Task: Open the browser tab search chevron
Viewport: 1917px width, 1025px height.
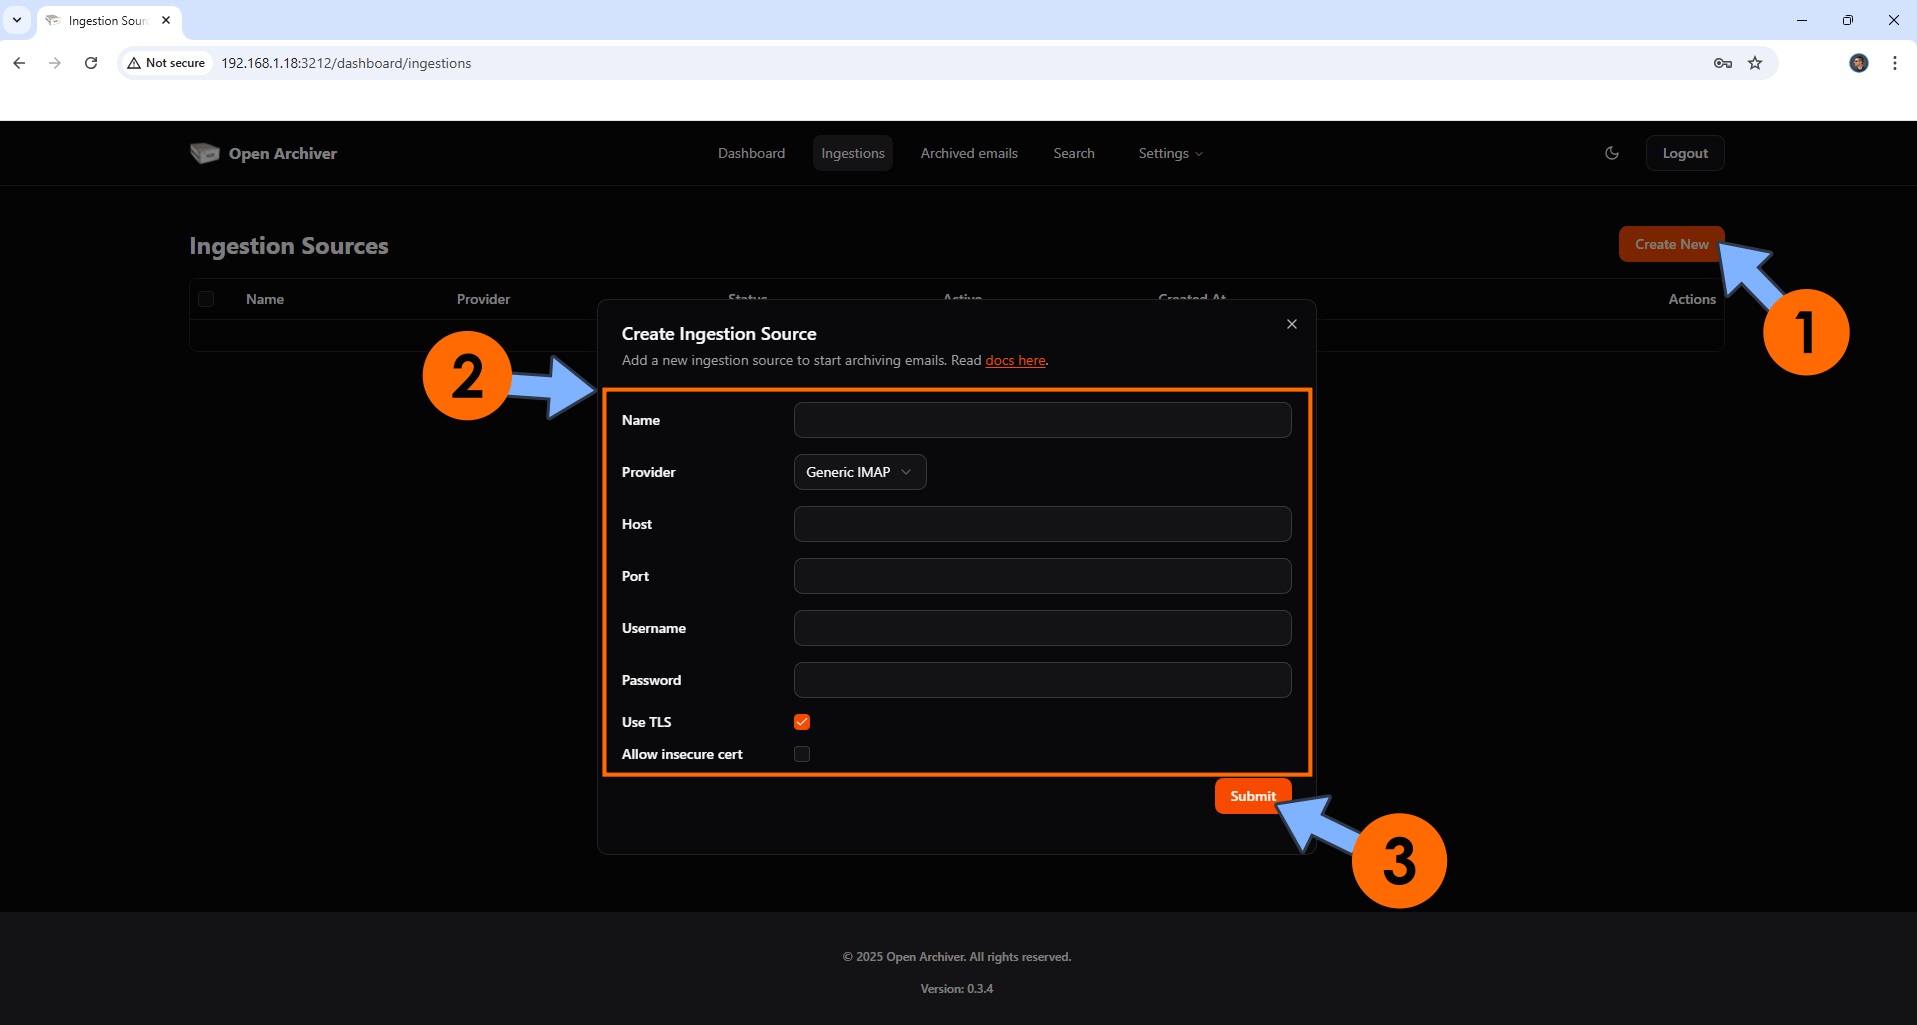Action: tap(17, 20)
